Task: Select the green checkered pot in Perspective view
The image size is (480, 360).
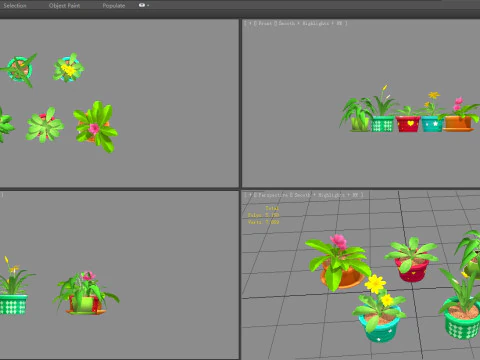Action: click(462, 320)
